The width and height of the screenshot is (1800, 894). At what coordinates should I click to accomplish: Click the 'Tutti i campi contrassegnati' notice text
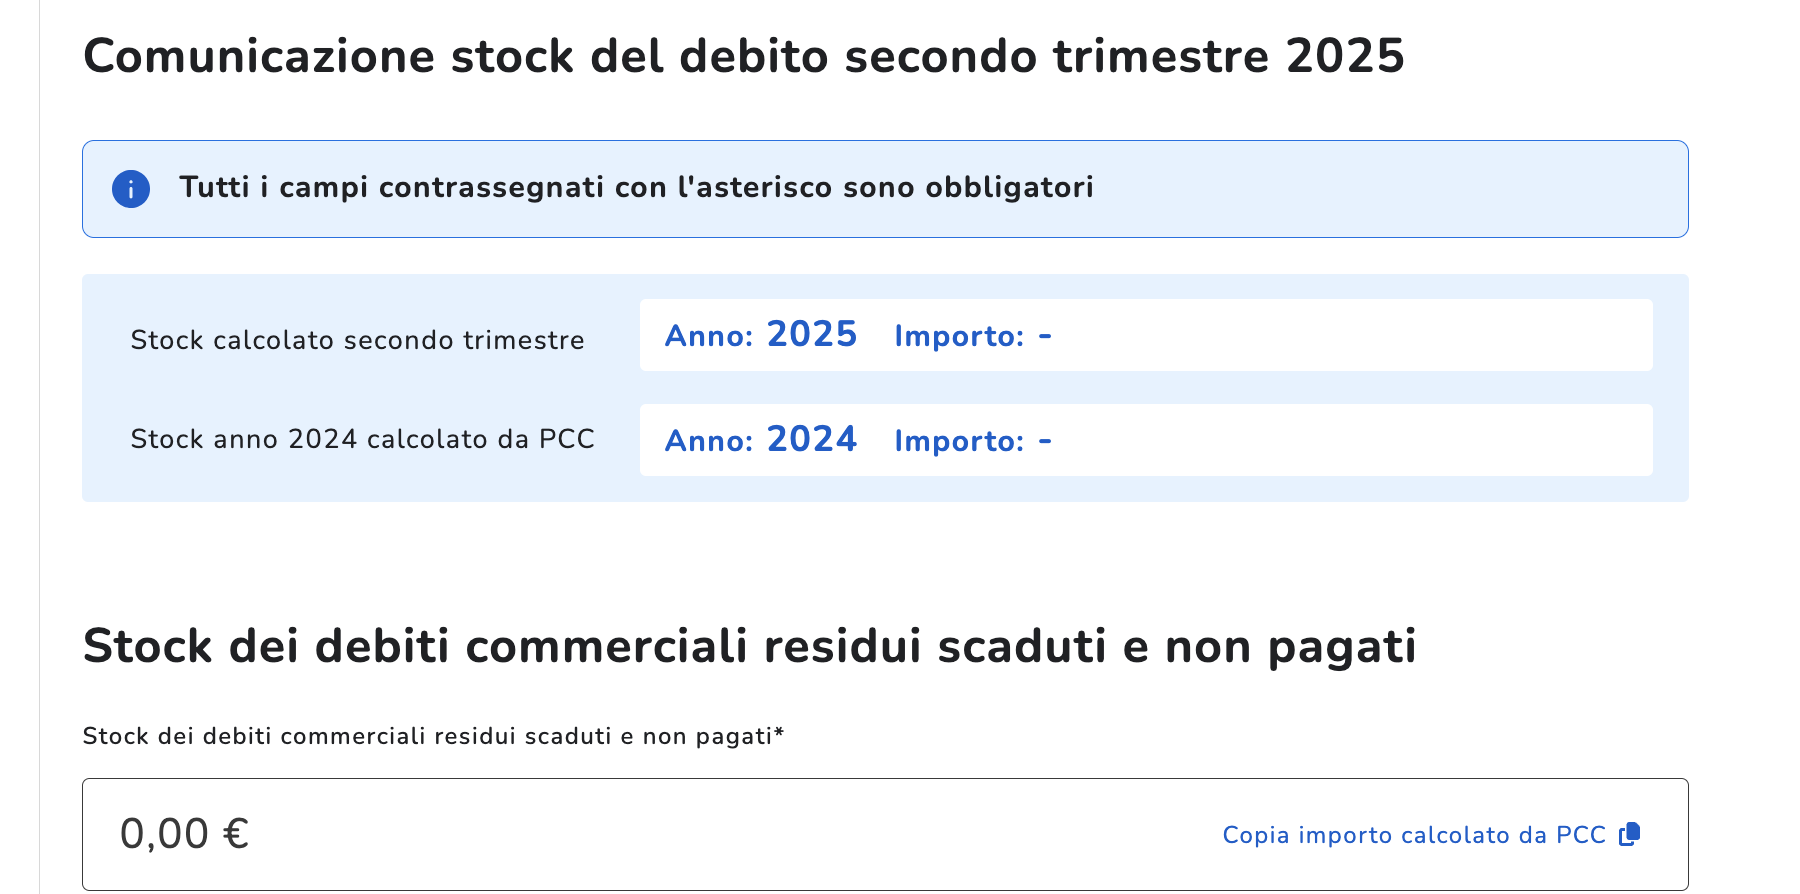click(636, 187)
